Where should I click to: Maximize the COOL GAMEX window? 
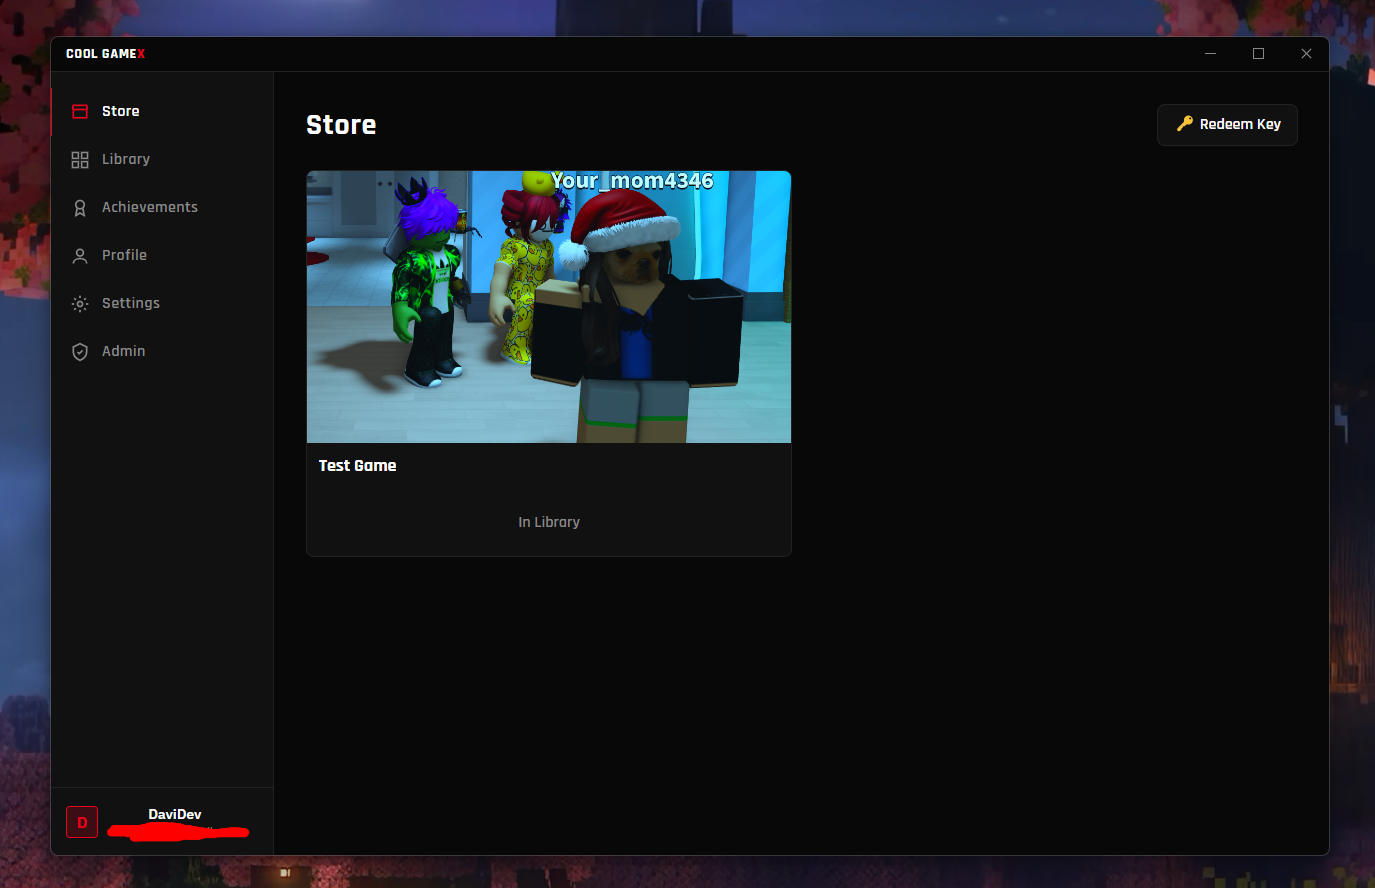tap(1258, 54)
